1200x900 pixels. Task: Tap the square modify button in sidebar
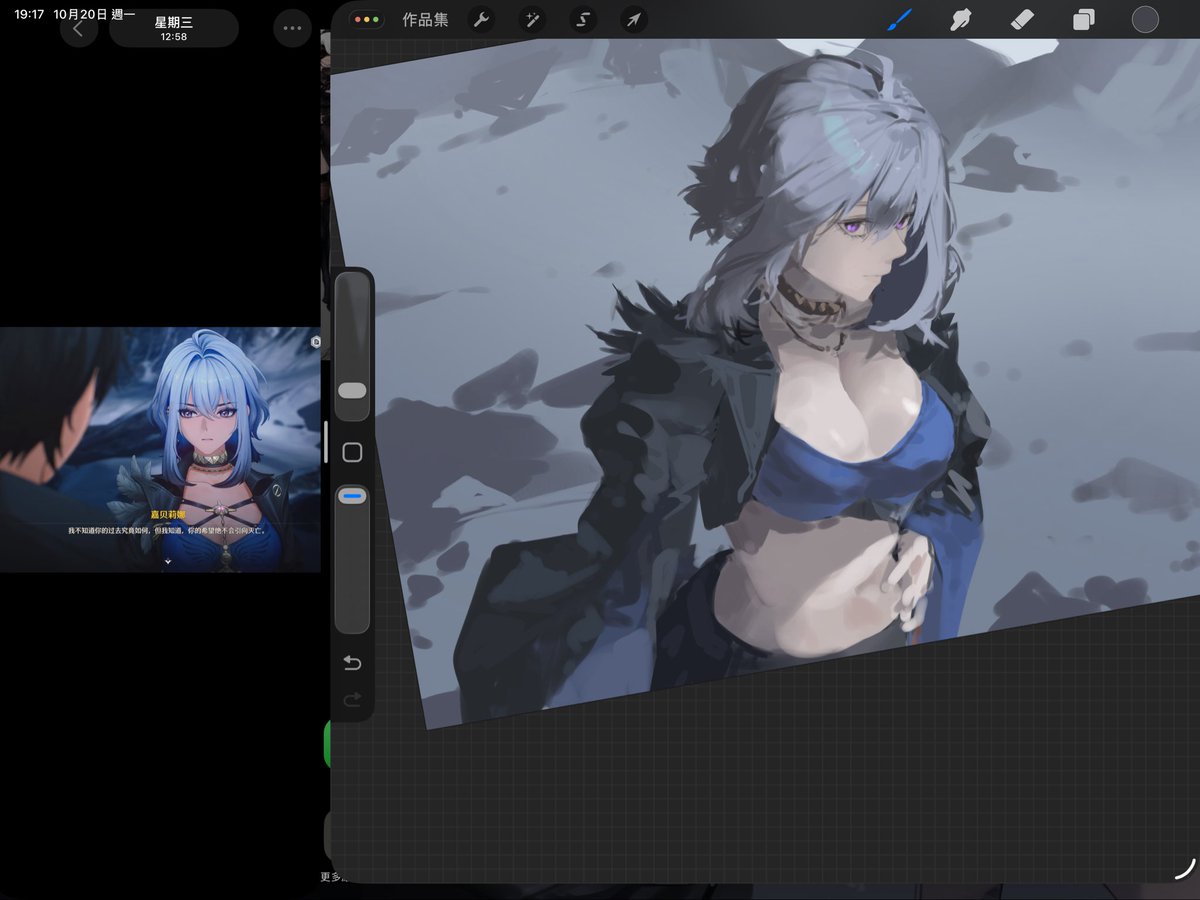(x=352, y=453)
